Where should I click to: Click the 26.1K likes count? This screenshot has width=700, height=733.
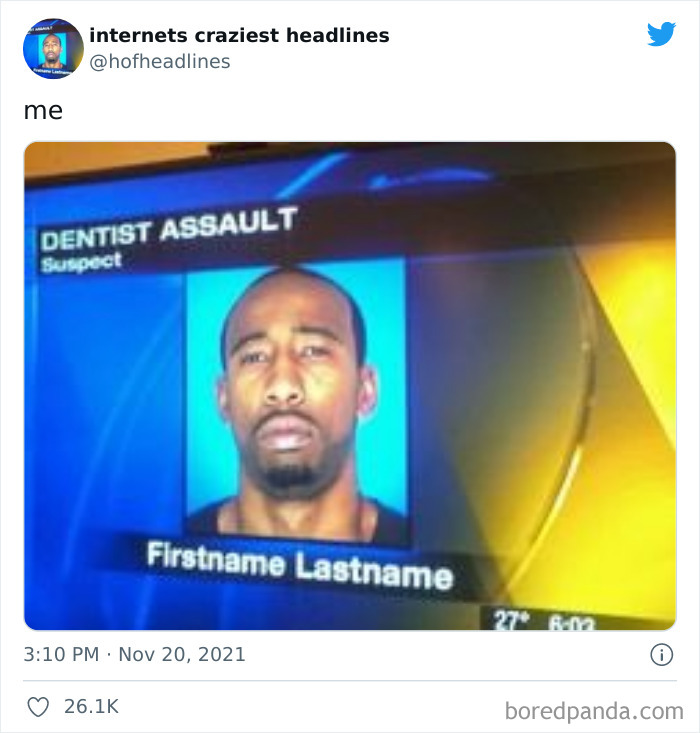(92, 707)
